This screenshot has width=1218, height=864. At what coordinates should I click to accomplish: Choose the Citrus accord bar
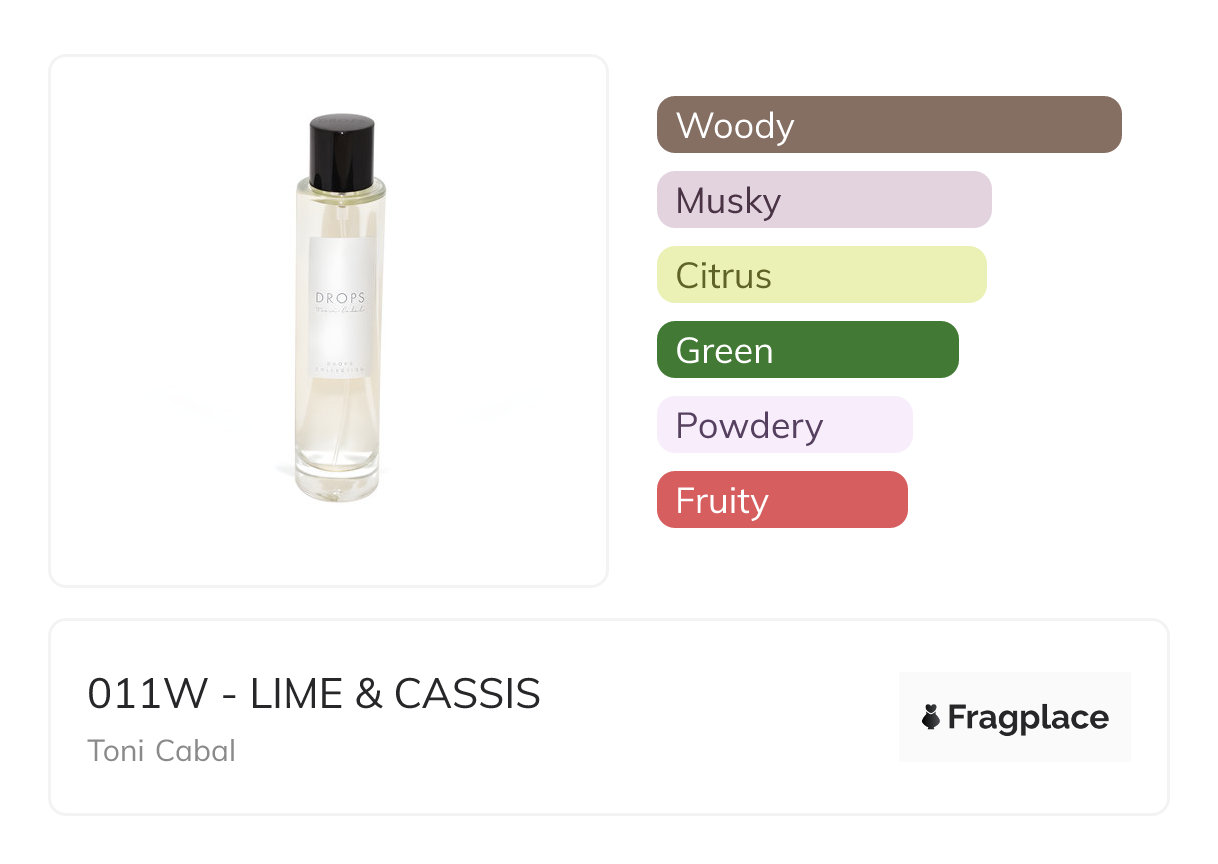pyautogui.click(x=821, y=275)
